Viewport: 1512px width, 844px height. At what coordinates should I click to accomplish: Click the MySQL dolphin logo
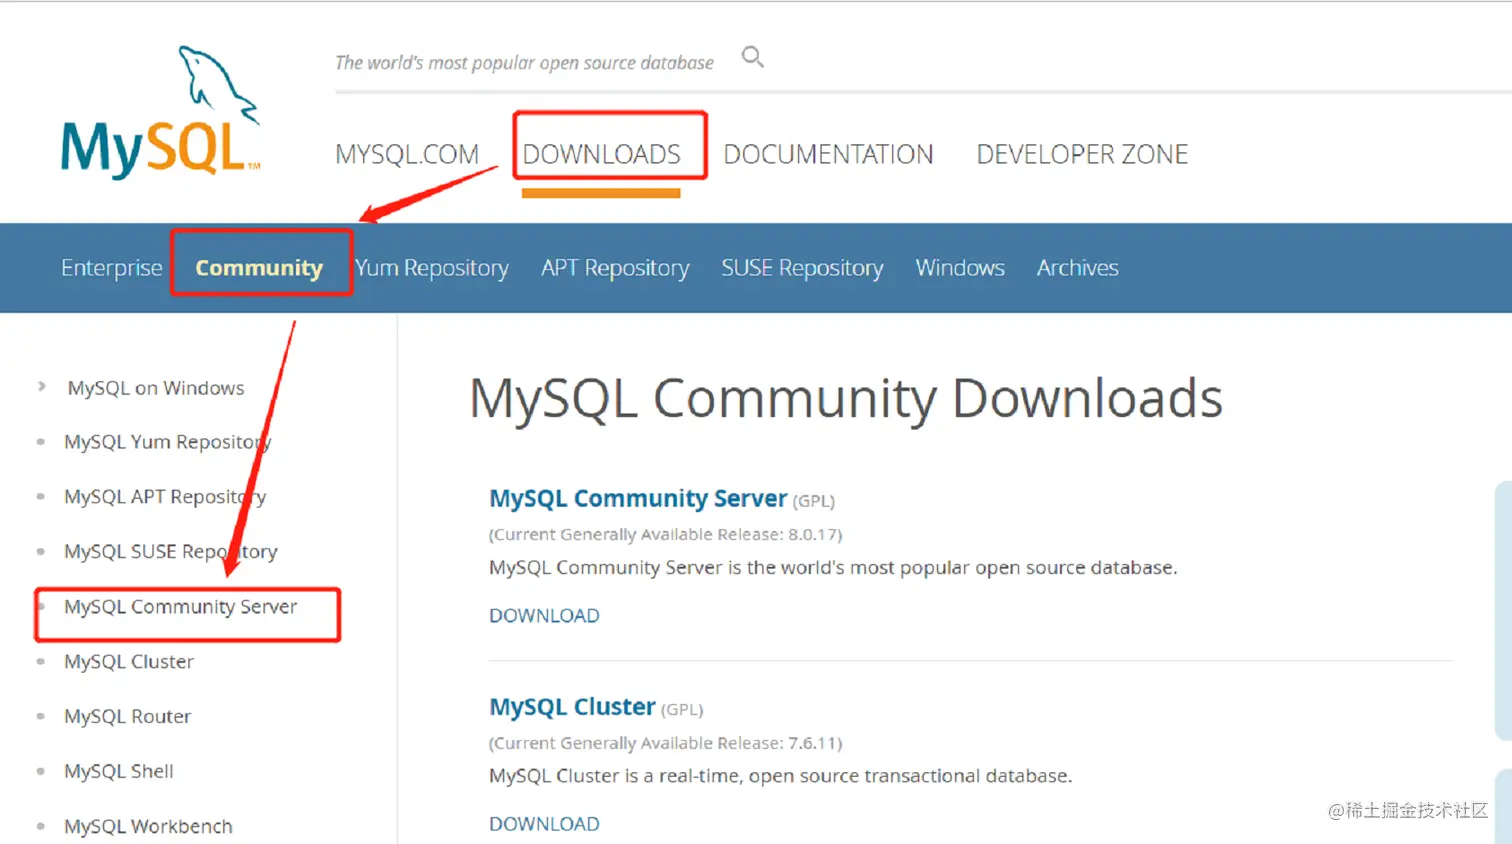pos(160,112)
